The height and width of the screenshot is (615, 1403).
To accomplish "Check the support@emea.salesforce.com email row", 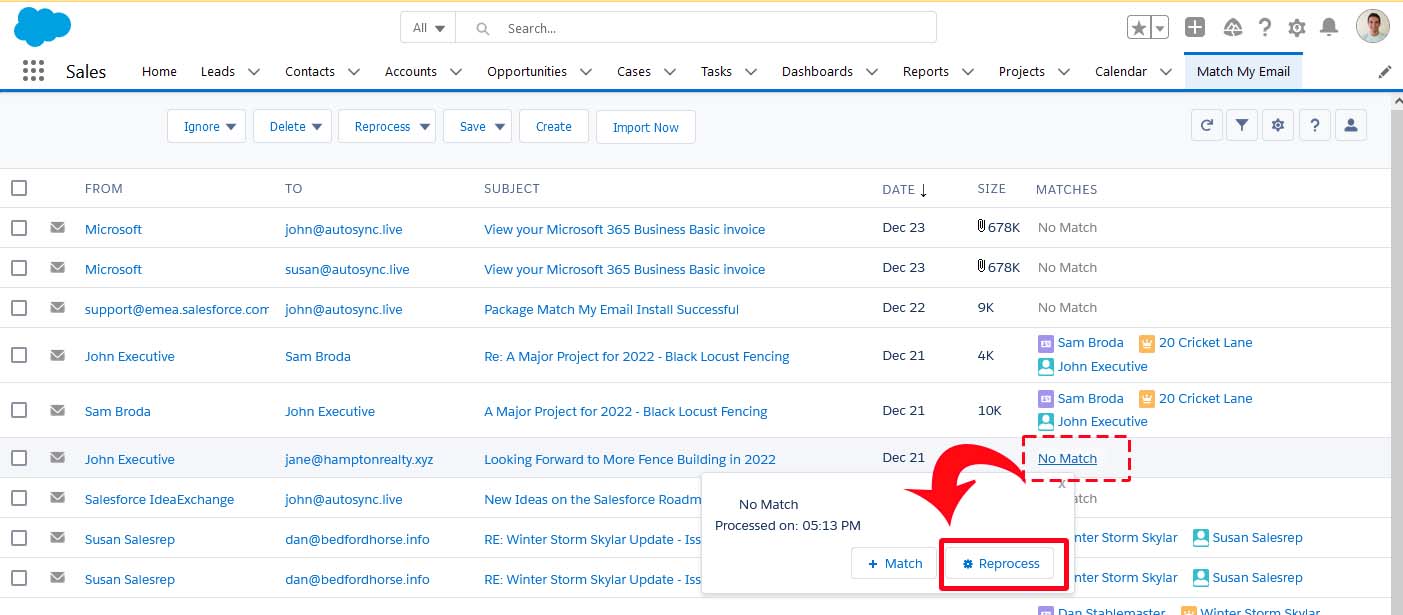I will pos(19,308).
